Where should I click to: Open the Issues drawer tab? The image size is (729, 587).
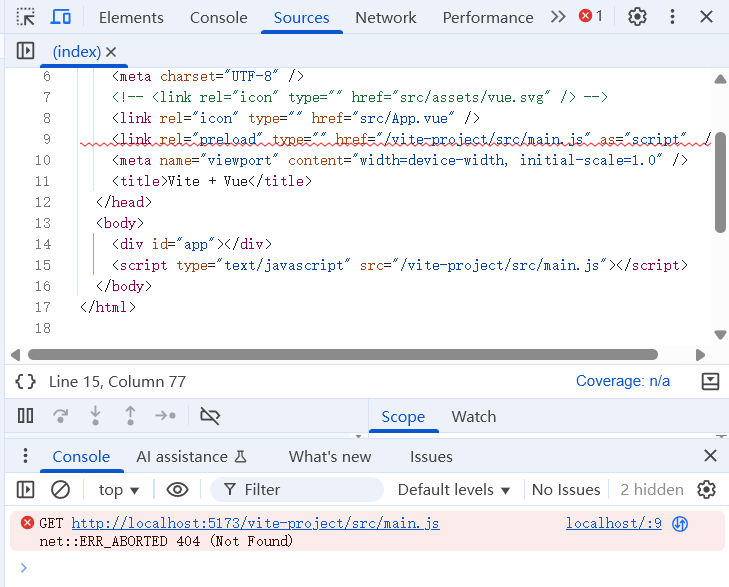click(x=431, y=457)
